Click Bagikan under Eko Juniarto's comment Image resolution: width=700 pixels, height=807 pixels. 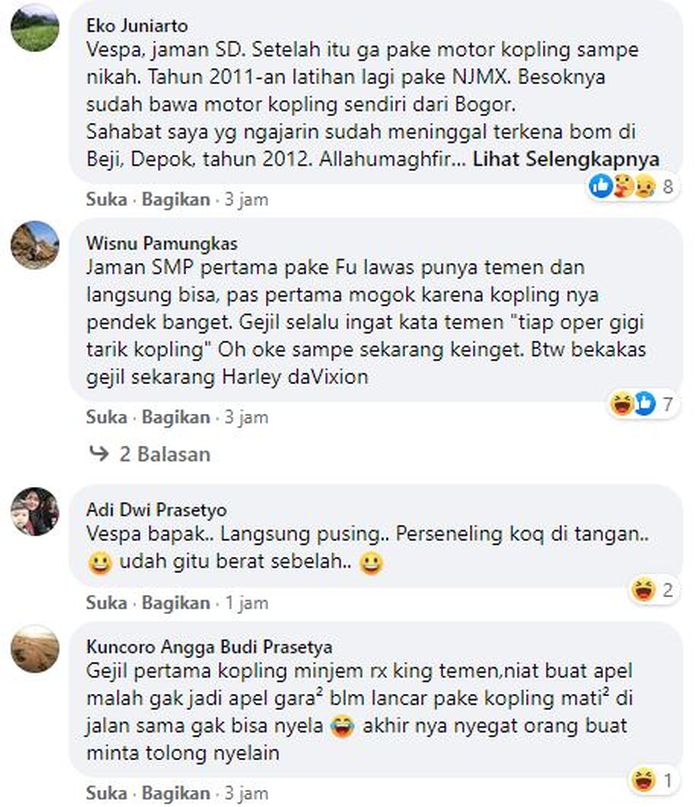[176, 200]
